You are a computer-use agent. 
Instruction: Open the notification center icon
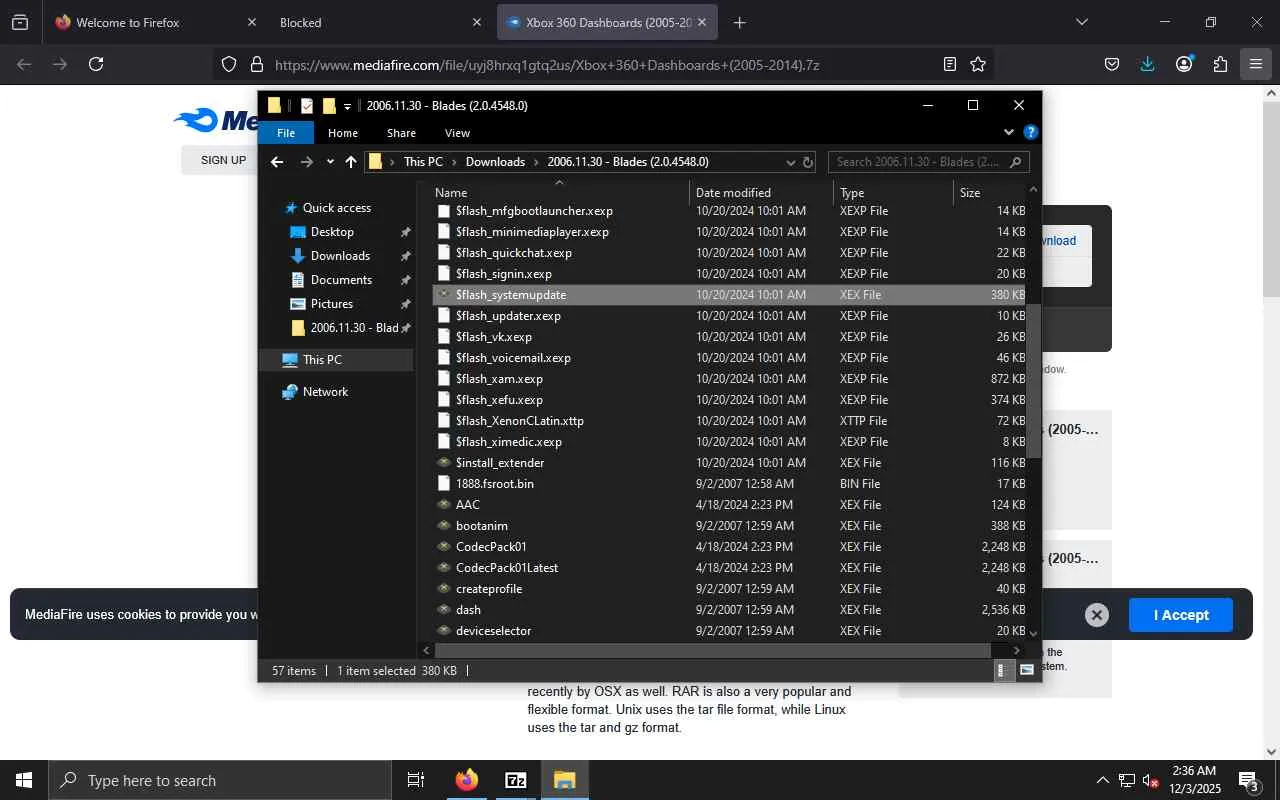point(1248,780)
